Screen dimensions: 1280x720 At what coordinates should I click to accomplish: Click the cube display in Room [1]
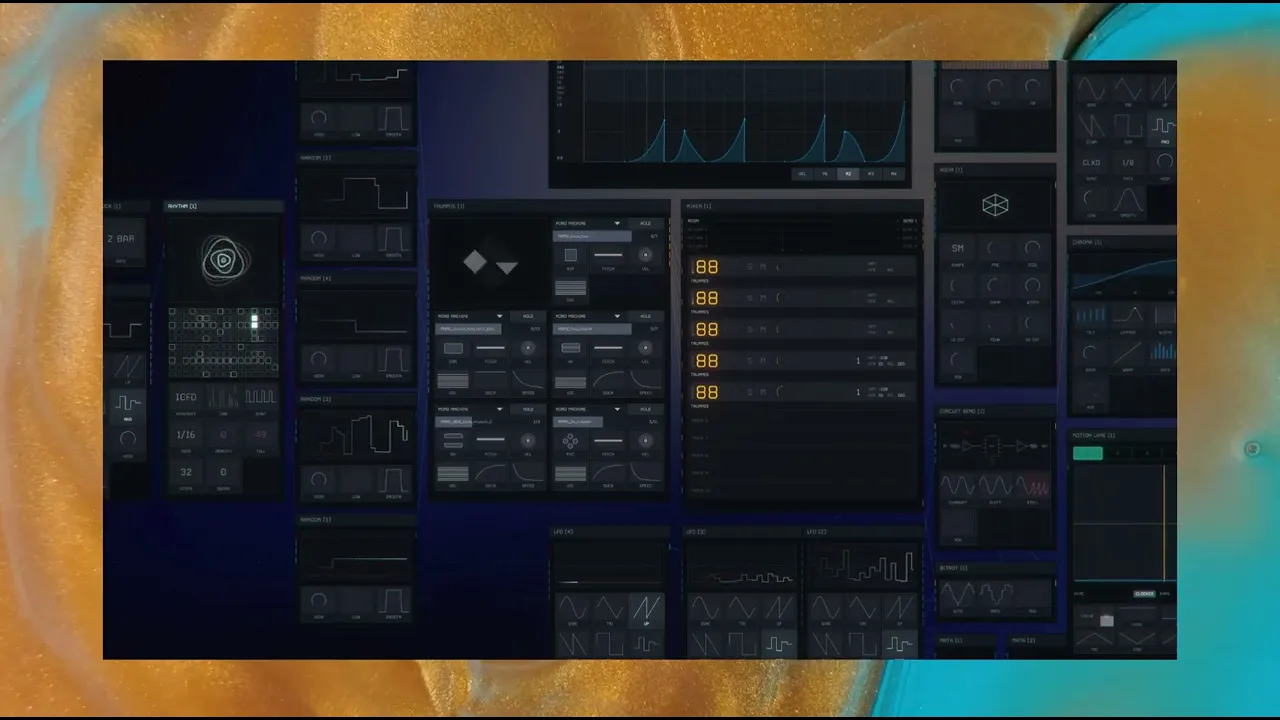995,205
